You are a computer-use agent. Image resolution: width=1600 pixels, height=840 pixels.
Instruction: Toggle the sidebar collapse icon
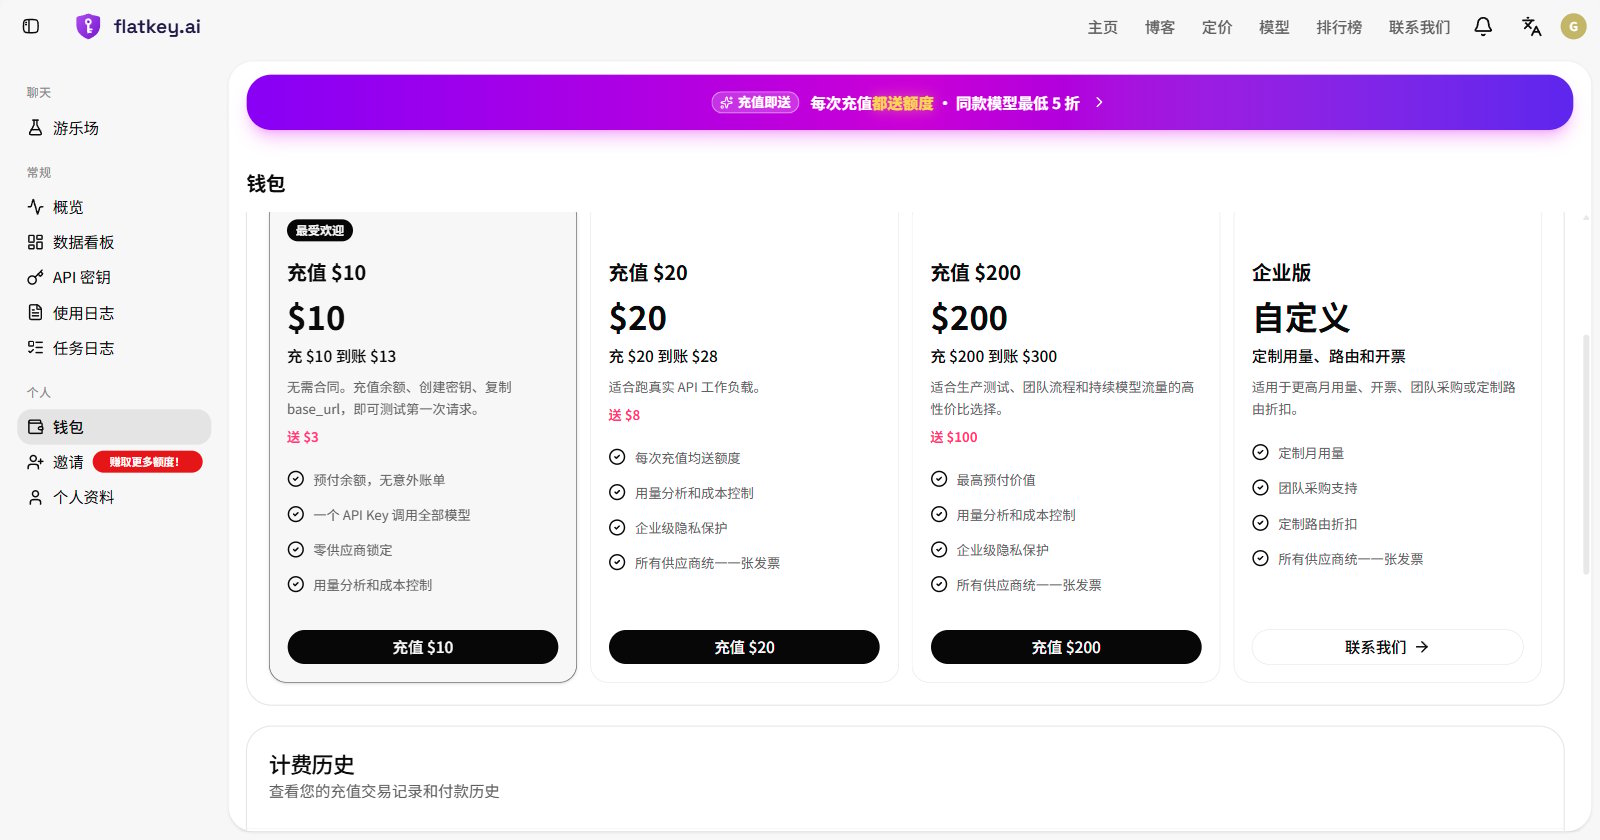tap(31, 27)
